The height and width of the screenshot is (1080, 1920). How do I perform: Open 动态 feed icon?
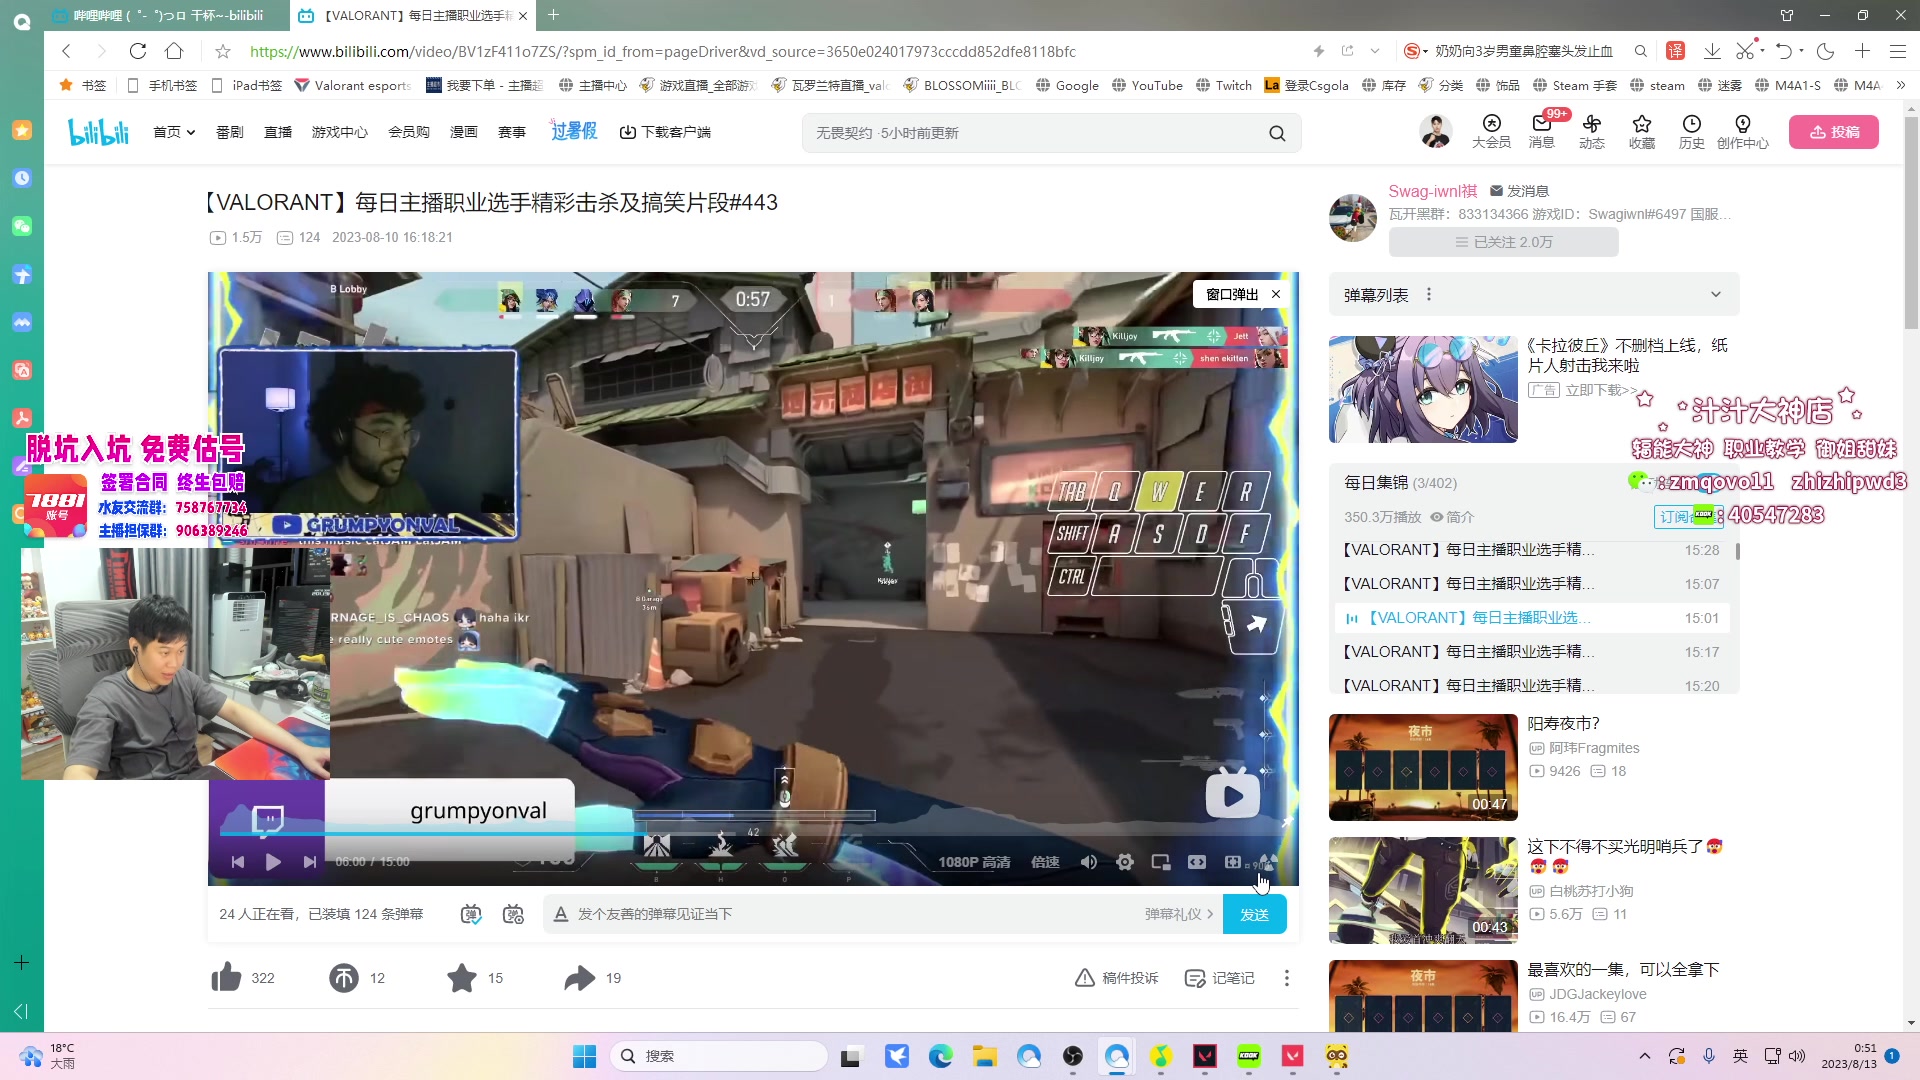(1592, 131)
